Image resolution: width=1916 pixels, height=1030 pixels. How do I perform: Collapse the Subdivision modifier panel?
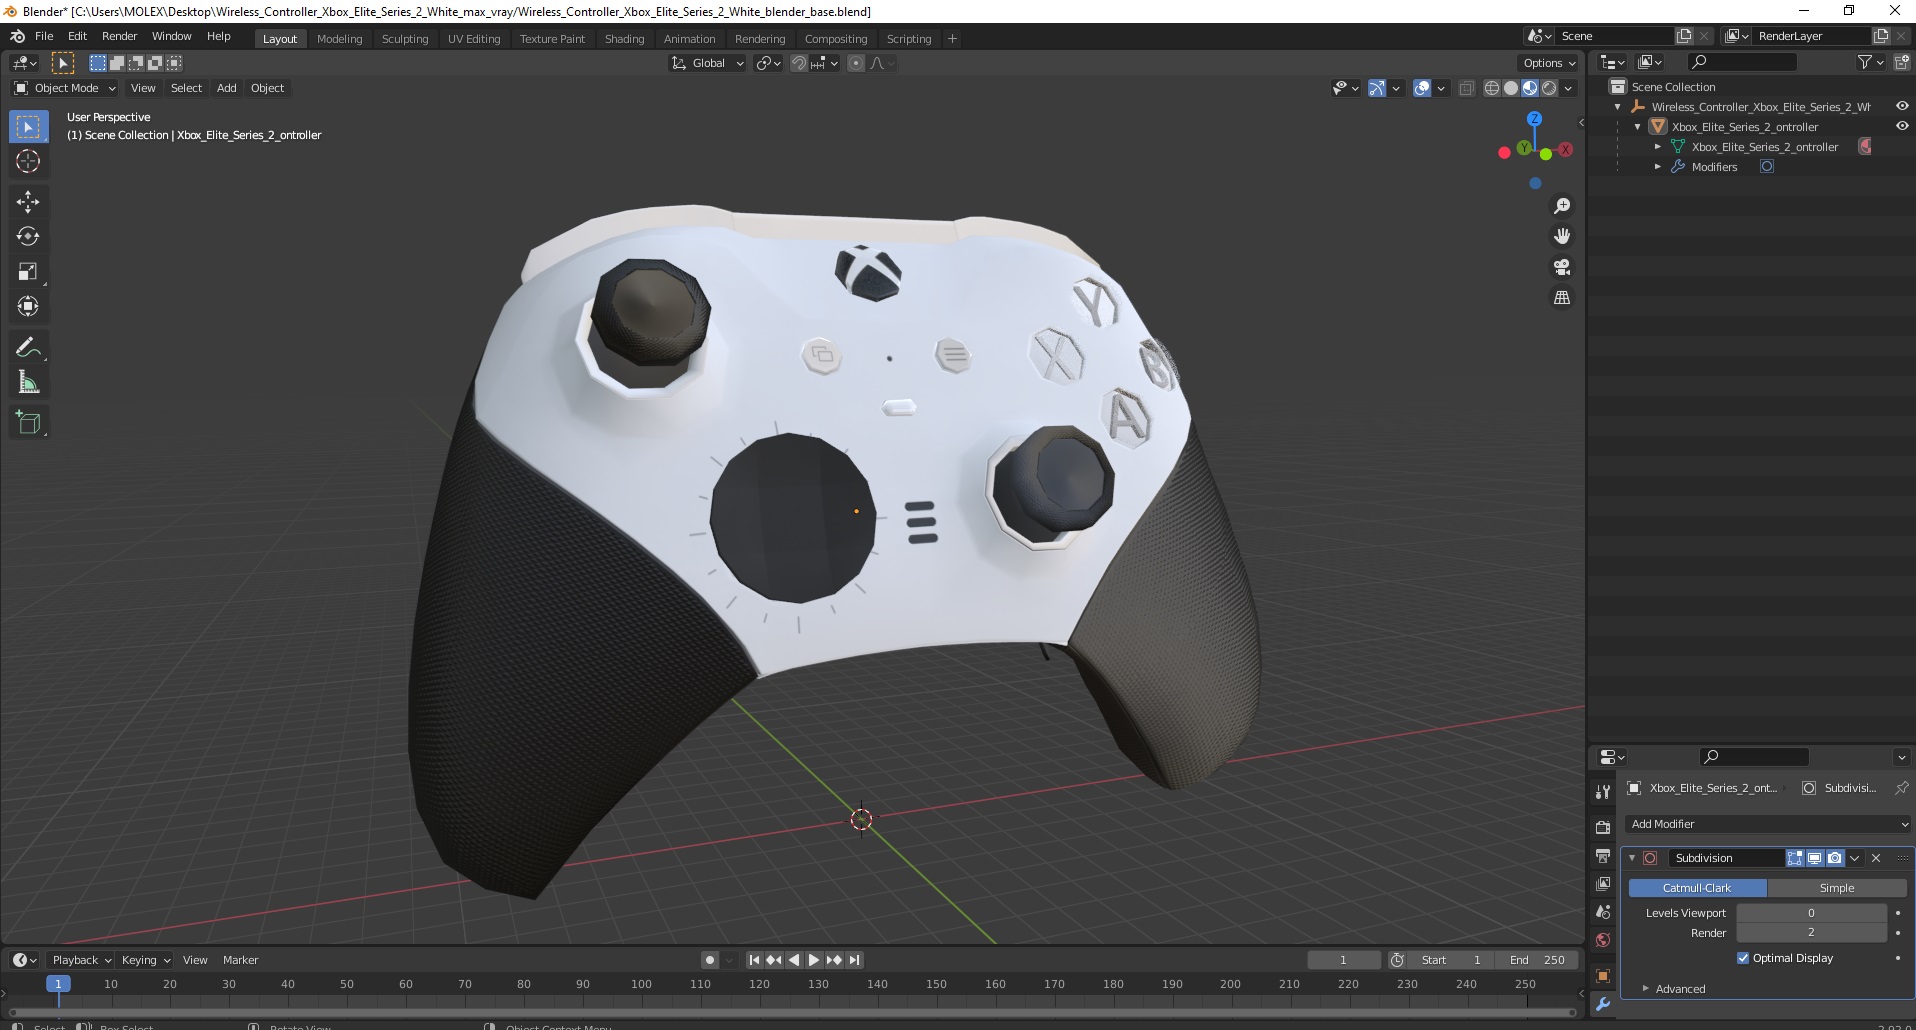[1632, 858]
